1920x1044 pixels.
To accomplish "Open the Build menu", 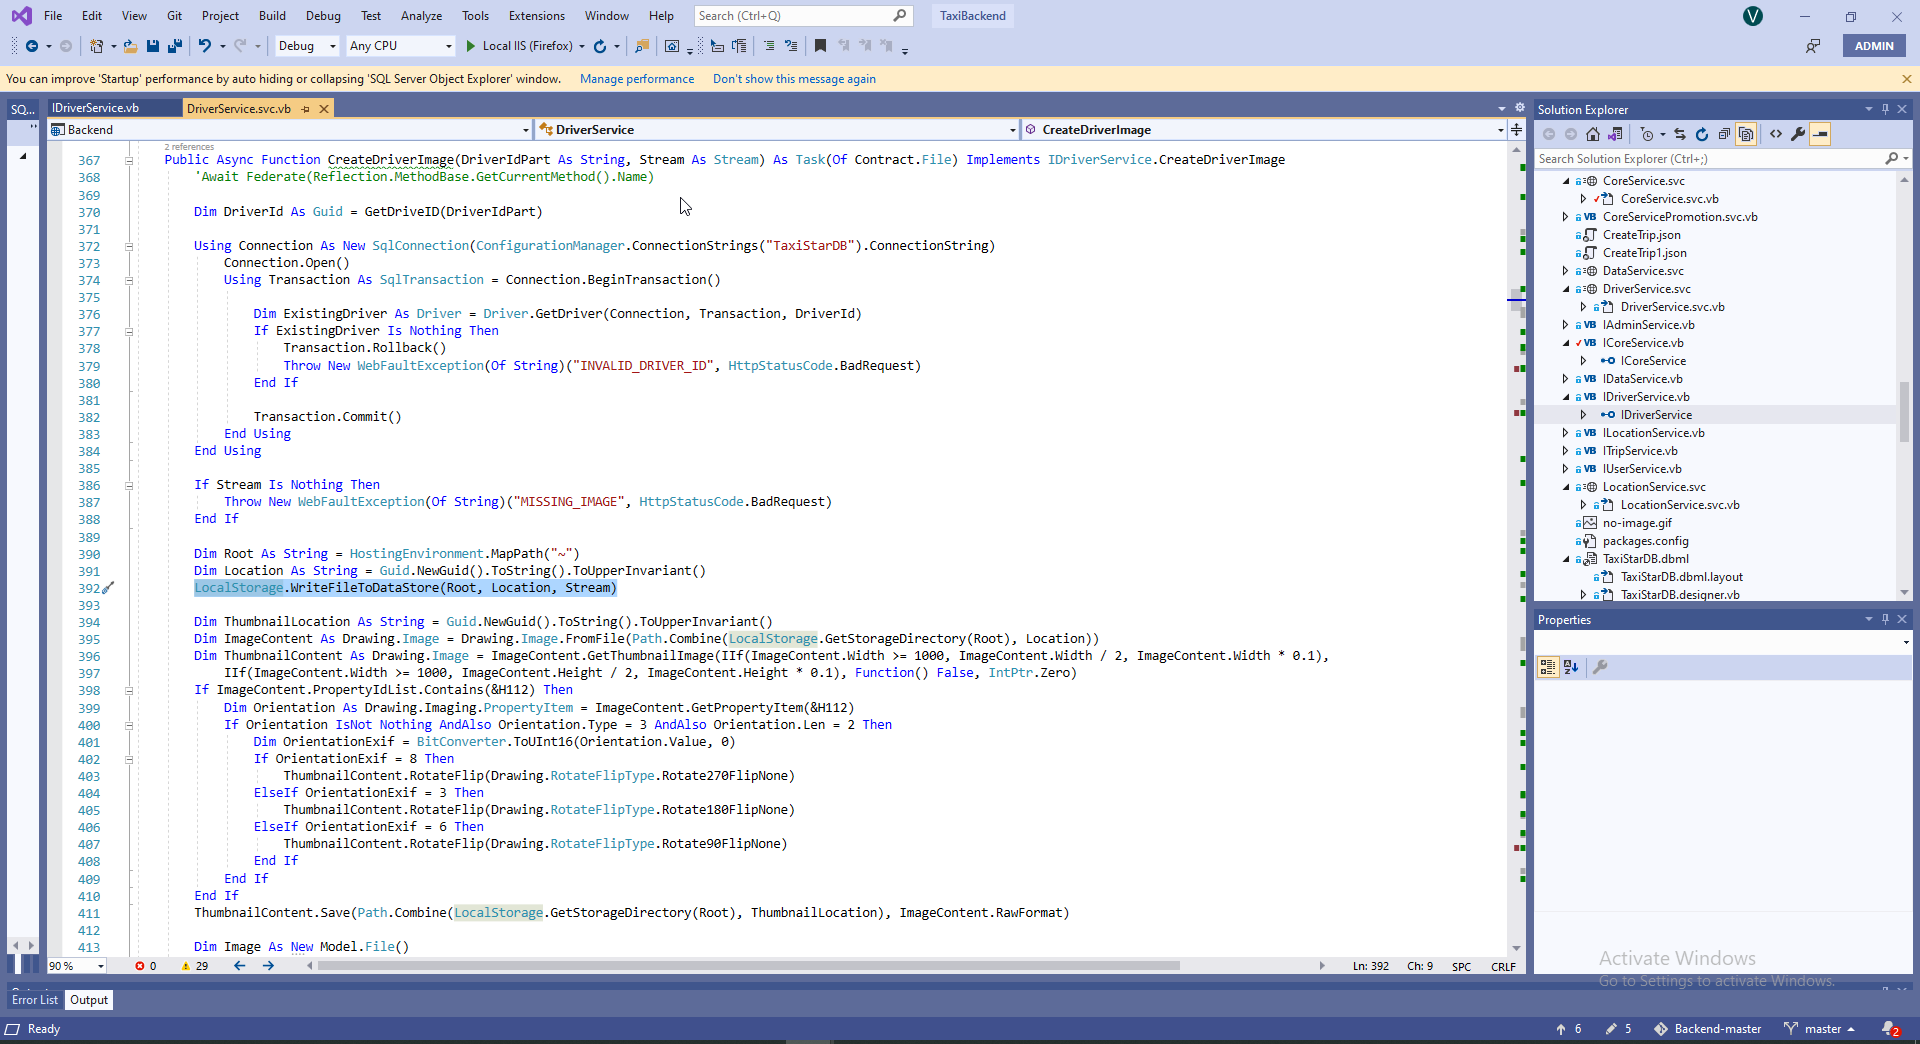I will (272, 16).
